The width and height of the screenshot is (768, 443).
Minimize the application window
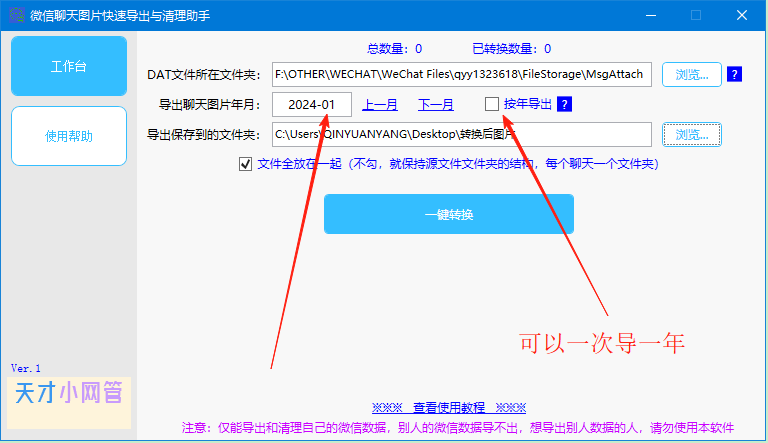(x=650, y=15)
